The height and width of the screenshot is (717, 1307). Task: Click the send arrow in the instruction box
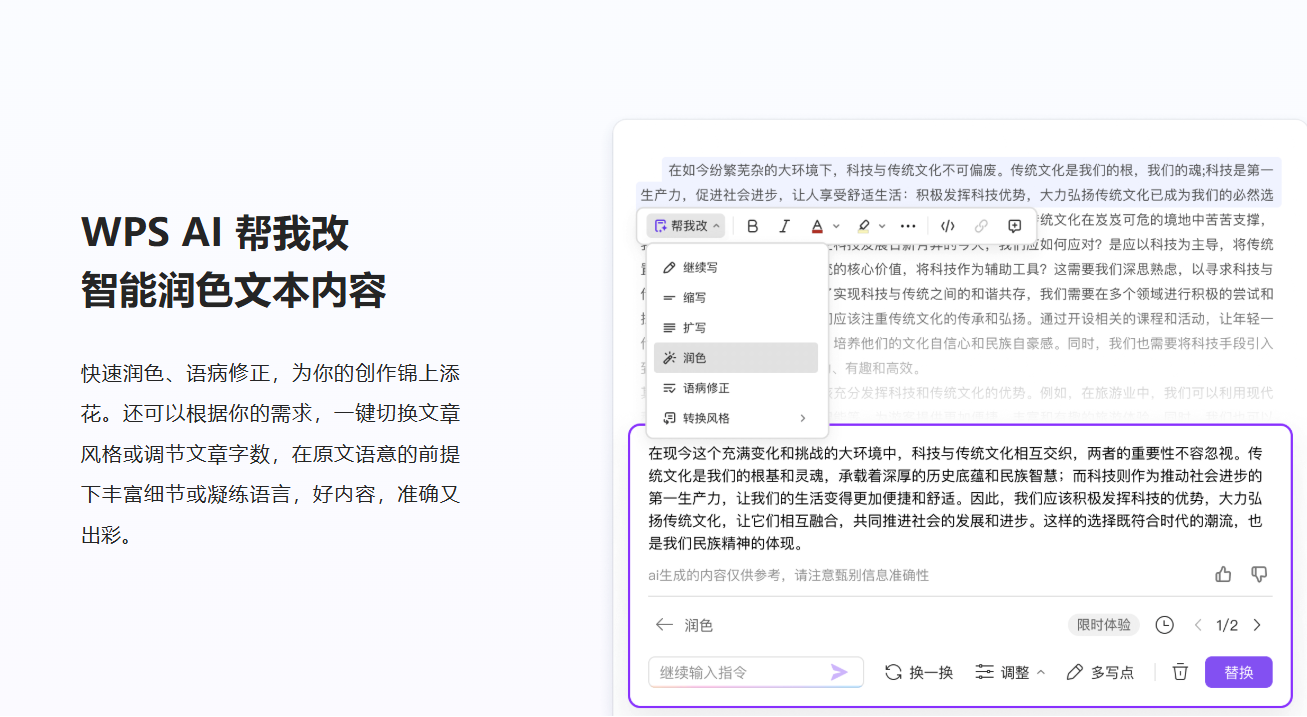[x=839, y=672]
